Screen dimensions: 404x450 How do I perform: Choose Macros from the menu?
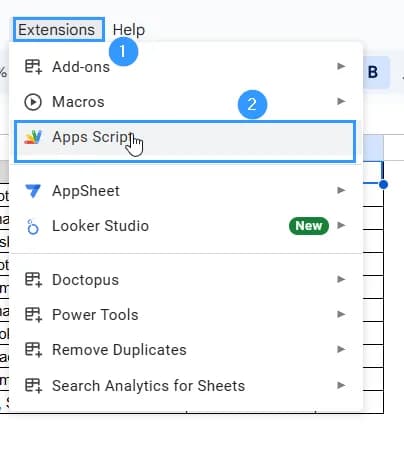pyautogui.click(x=186, y=102)
